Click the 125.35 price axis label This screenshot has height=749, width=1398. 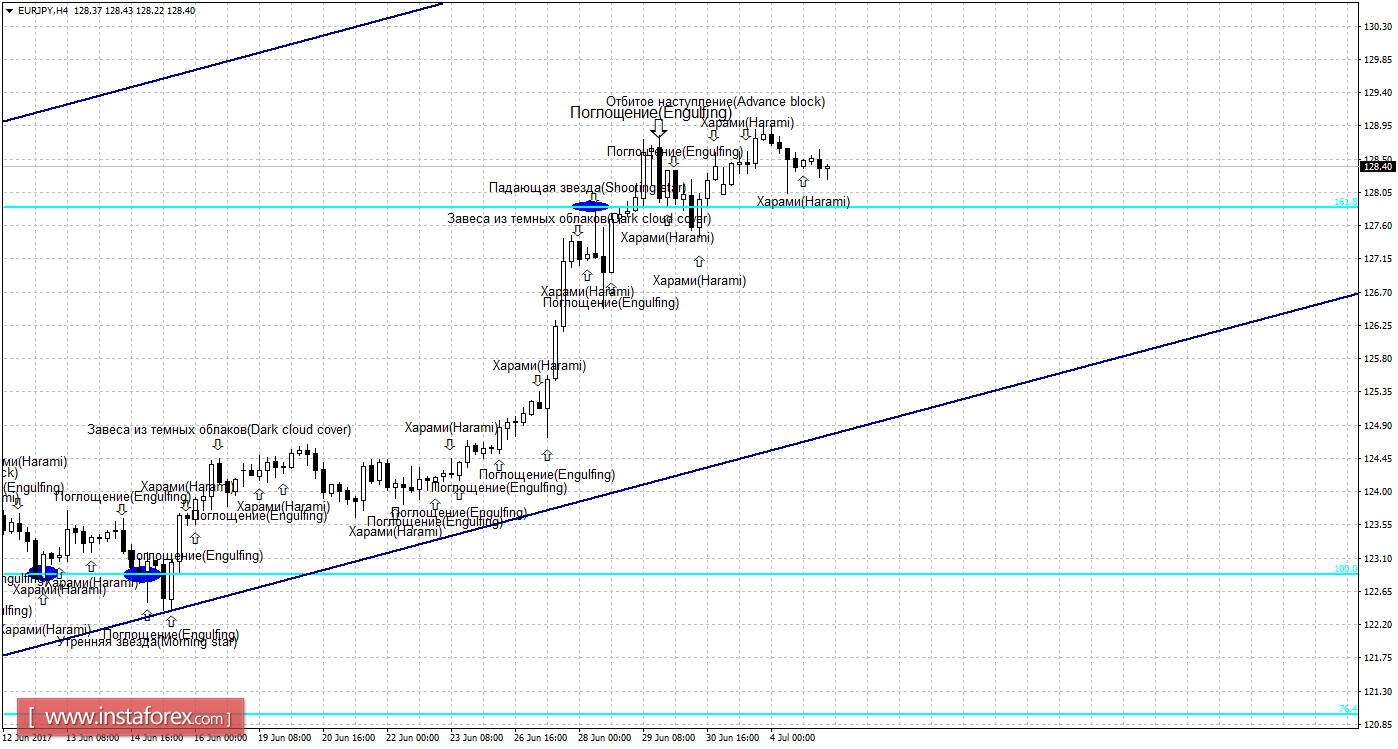tap(1378, 392)
